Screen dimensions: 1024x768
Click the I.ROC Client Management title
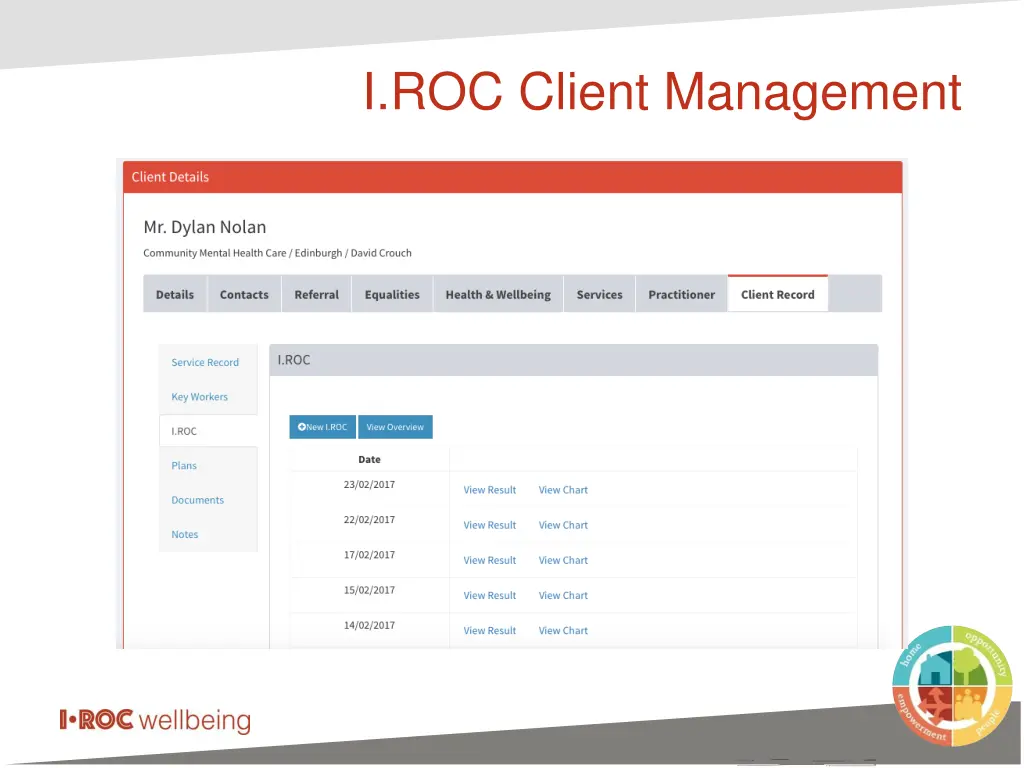tap(662, 92)
